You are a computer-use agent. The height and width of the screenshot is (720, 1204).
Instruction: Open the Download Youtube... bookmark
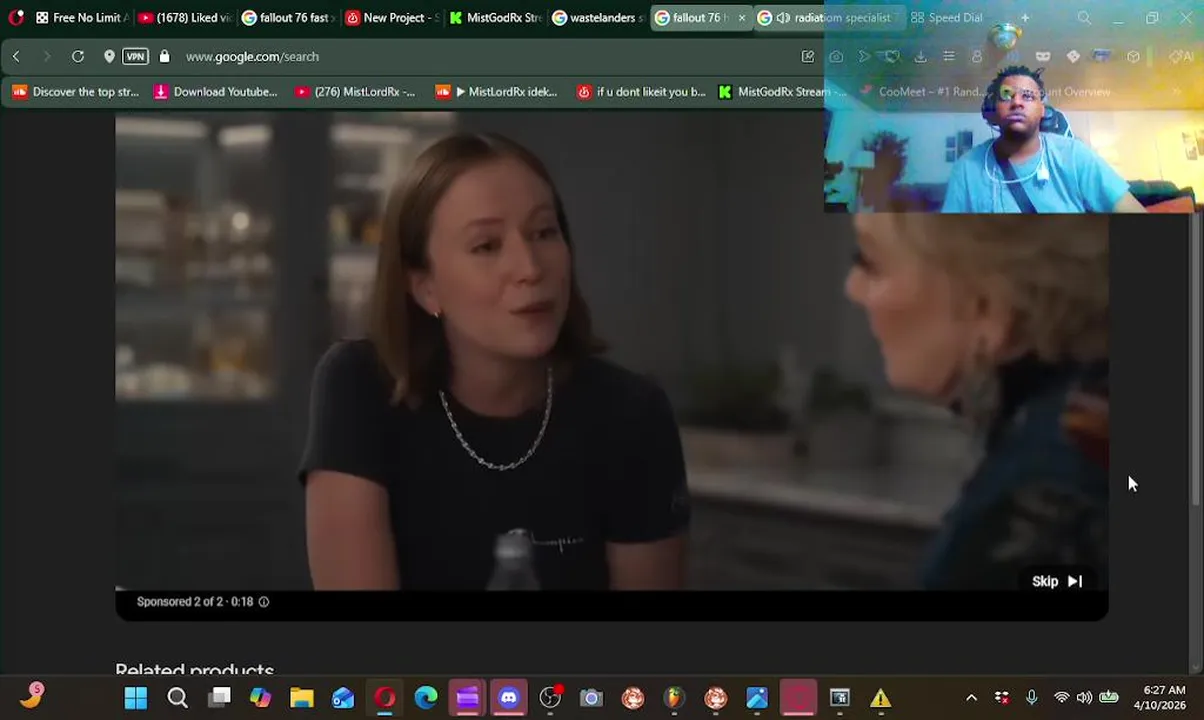pyautogui.click(x=215, y=92)
